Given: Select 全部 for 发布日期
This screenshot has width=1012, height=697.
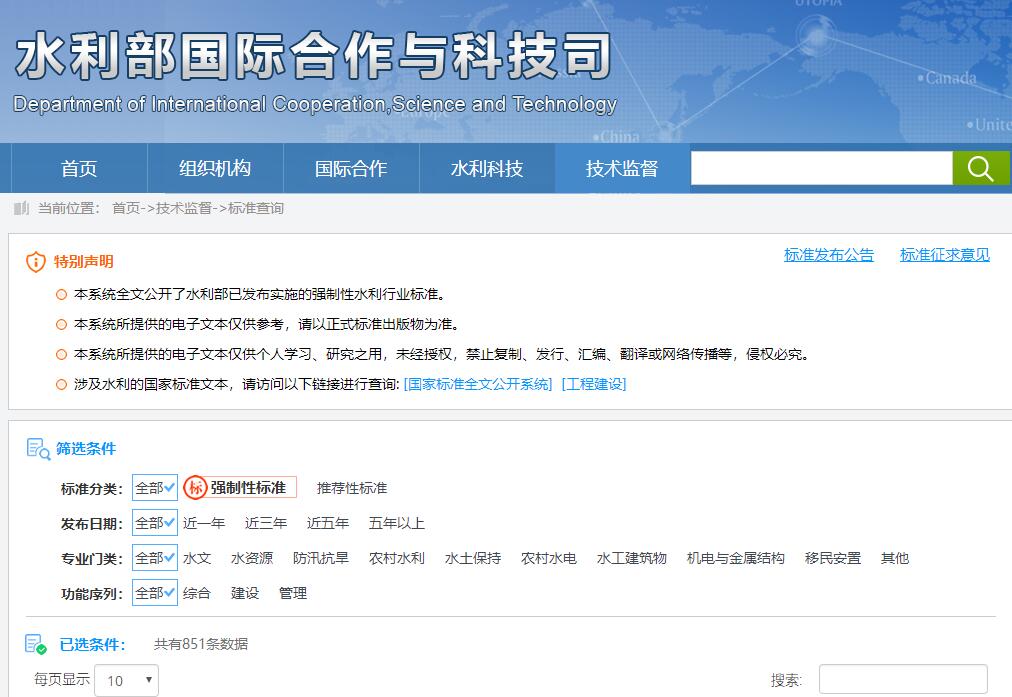Looking at the screenshot, I should click(155, 523).
